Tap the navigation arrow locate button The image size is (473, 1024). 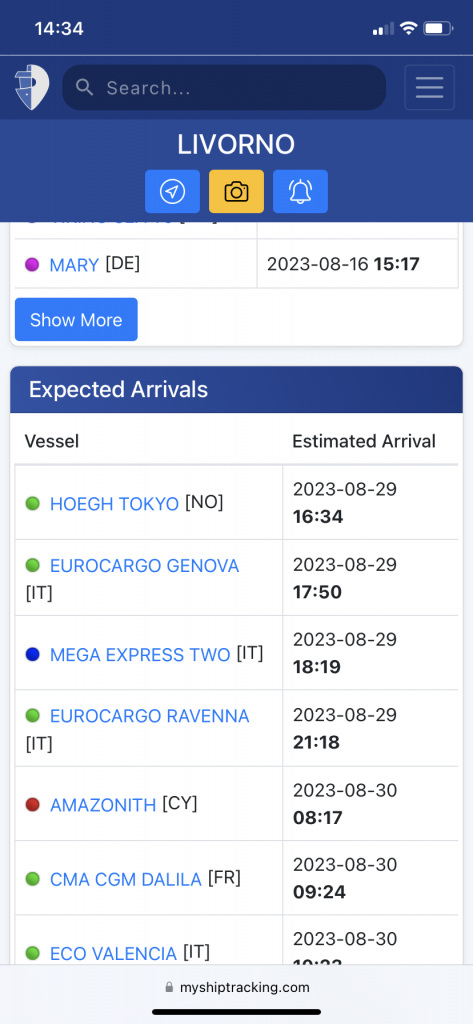click(x=172, y=191)
